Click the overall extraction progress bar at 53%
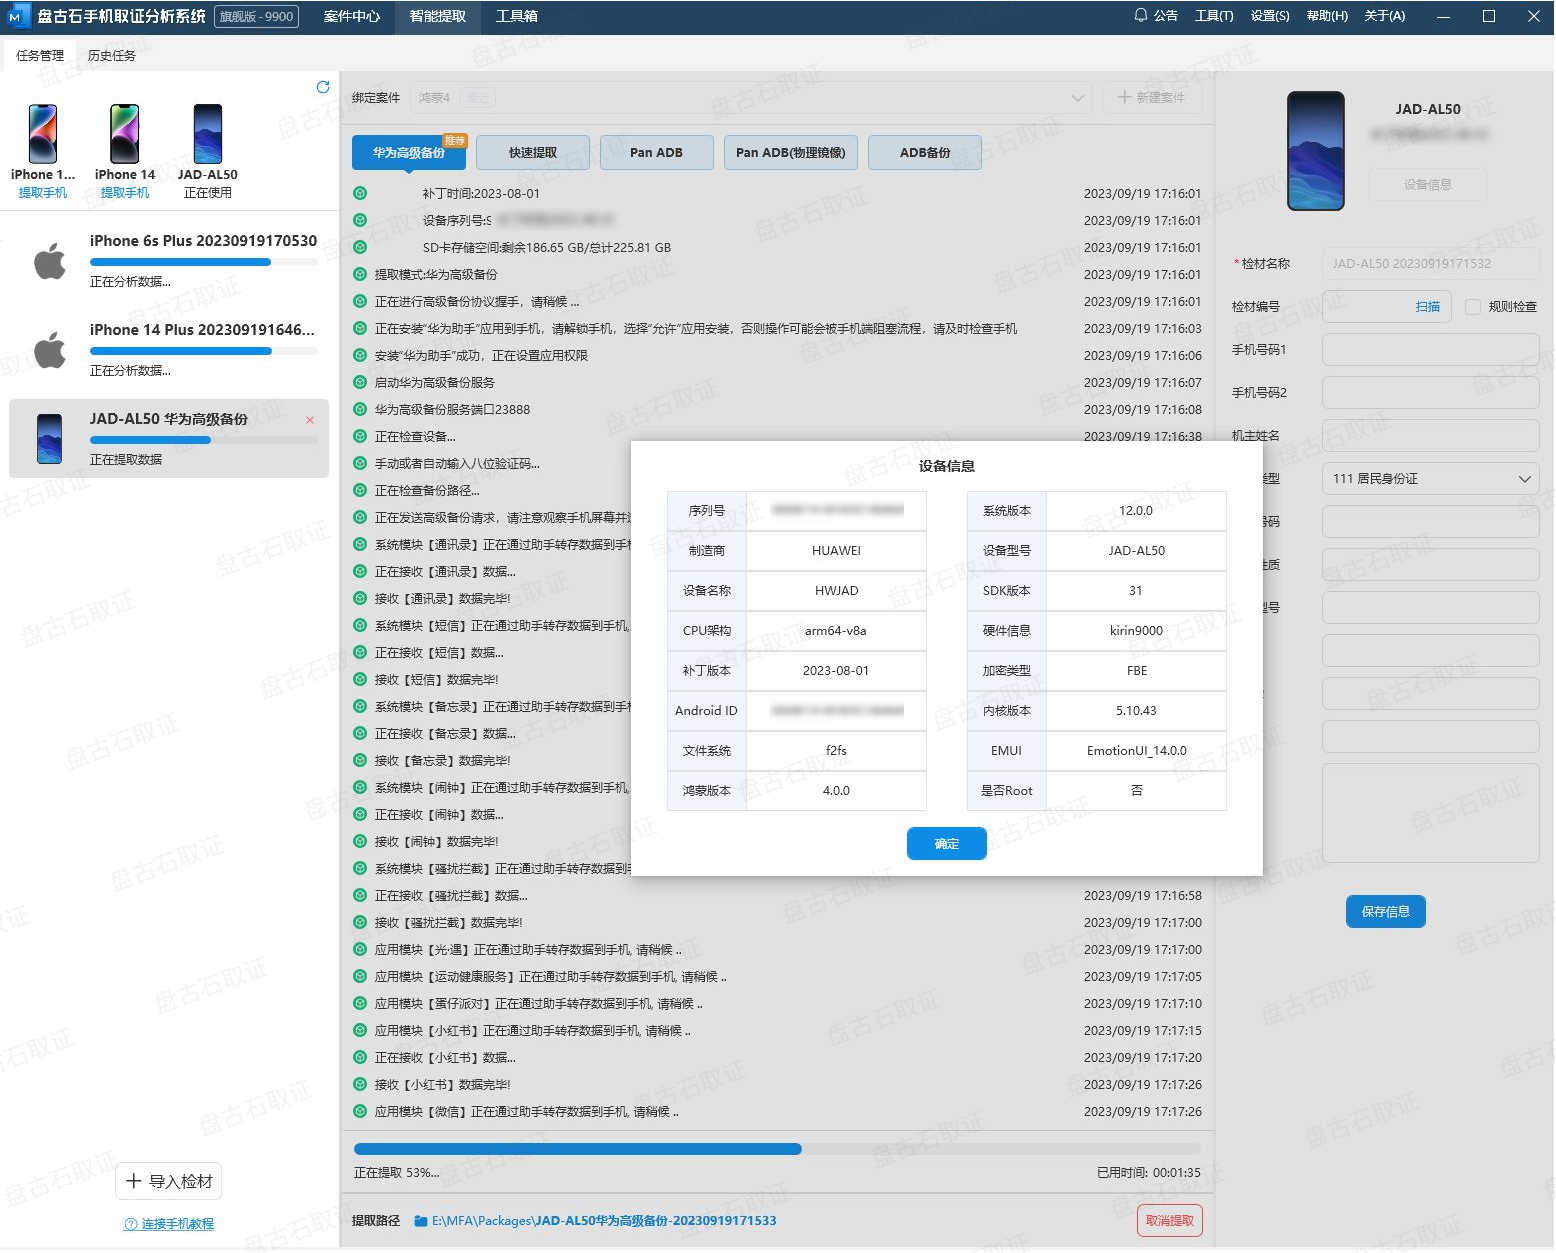Image resolution: width=1556 pixels, height=1253 pixels. pyautogui.click(x=777, y=1149)
